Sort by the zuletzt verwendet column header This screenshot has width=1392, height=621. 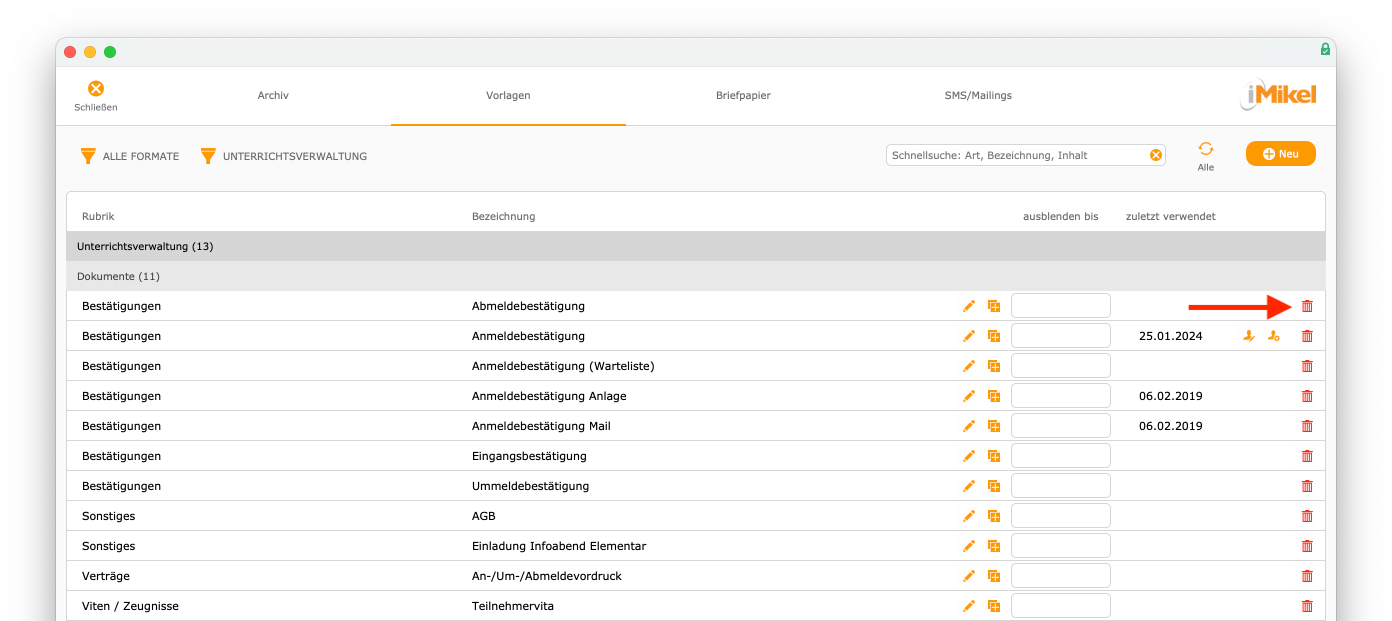[x=1170, y=217]
